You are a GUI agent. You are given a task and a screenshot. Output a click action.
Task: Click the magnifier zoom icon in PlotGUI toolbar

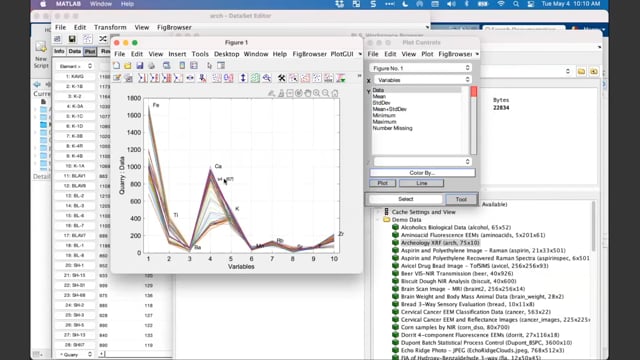click(x=267, y=78)
